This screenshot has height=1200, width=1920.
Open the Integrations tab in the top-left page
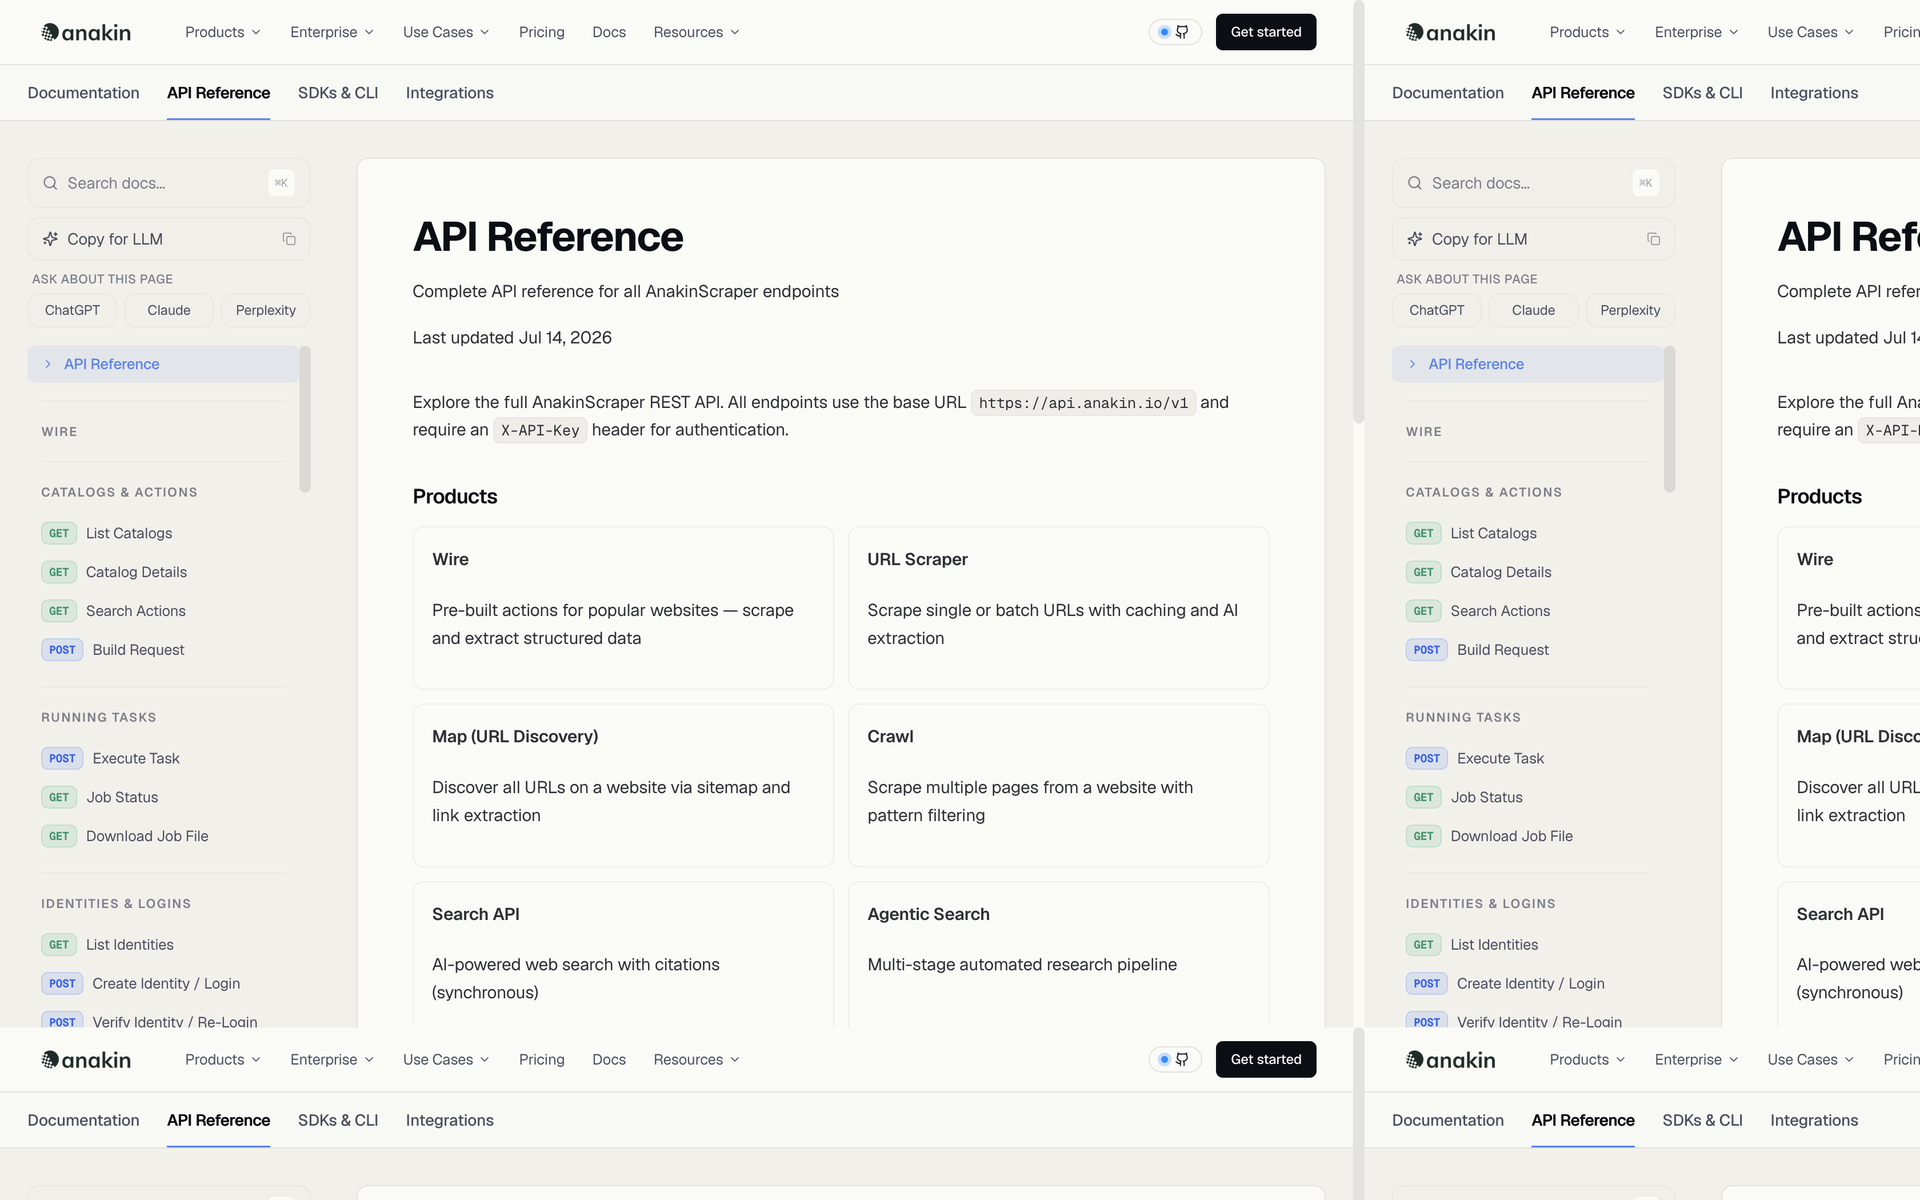449,93
